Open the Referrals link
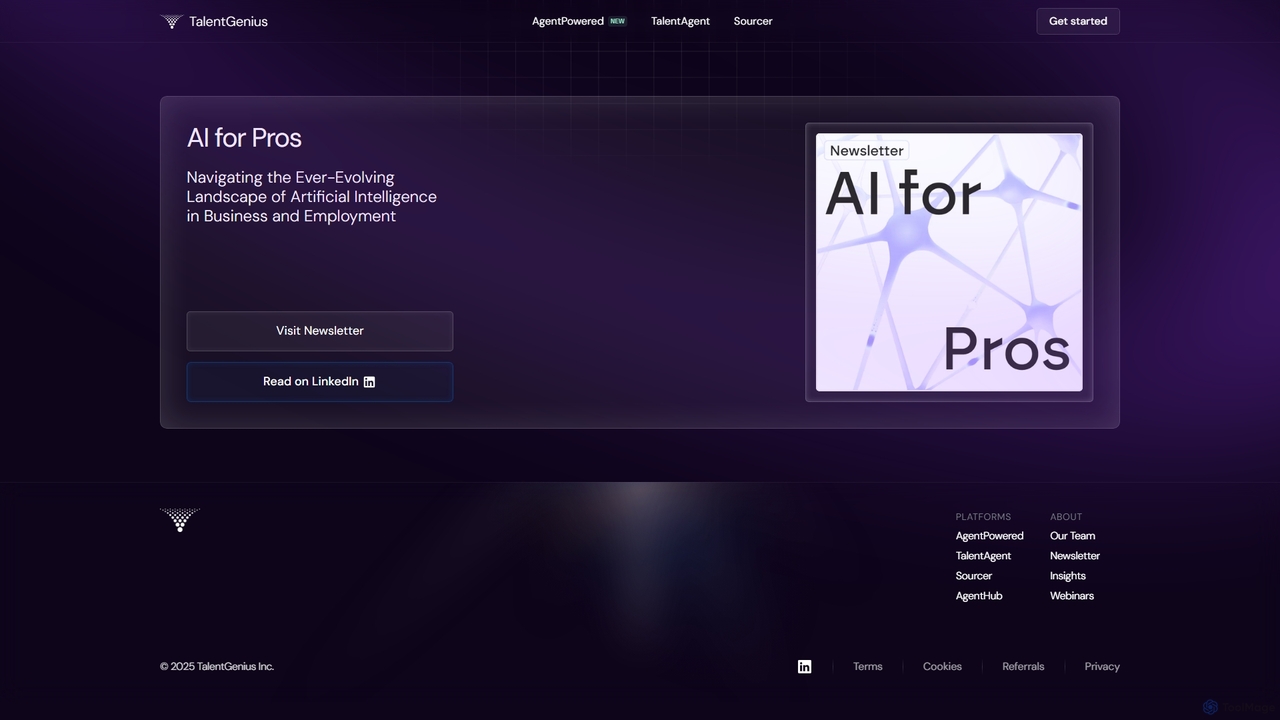The width and height of the screenshot is (1280, 720). point(1023,667)
